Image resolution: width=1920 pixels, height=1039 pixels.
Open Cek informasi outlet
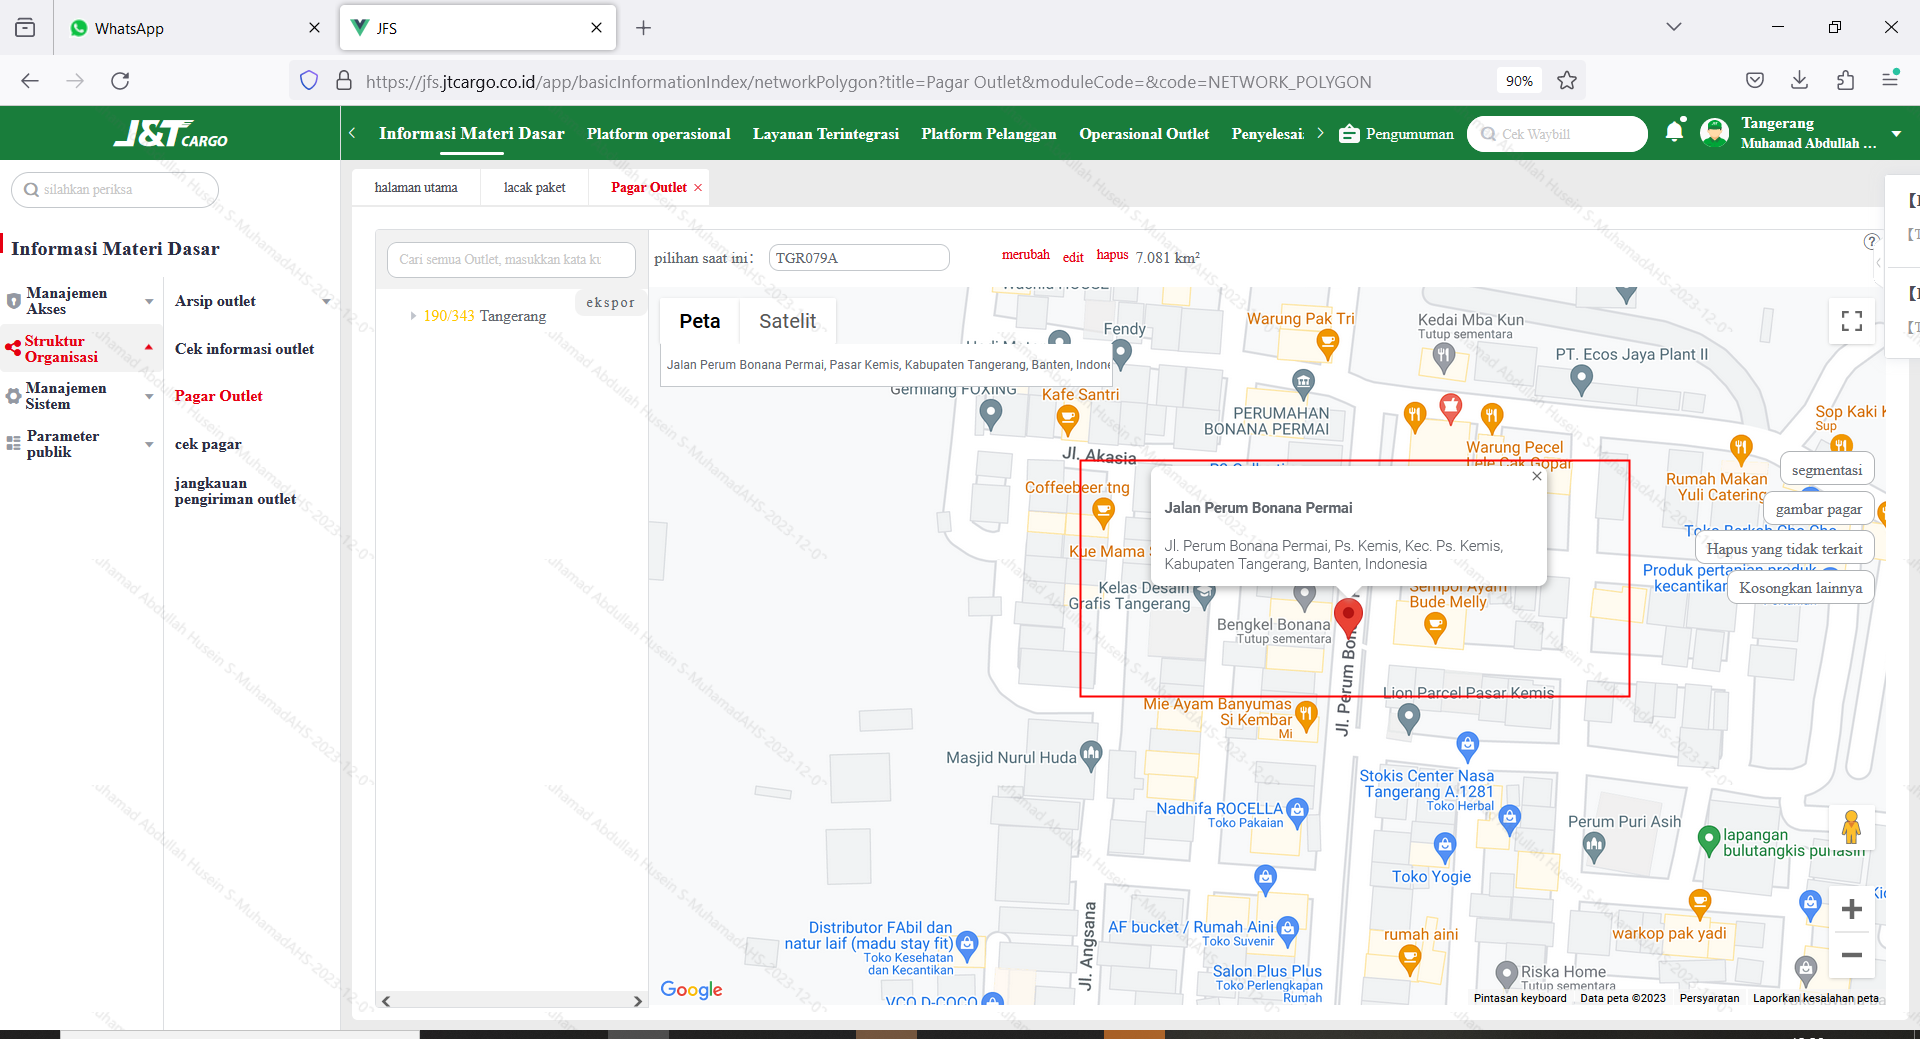point(244,349)
